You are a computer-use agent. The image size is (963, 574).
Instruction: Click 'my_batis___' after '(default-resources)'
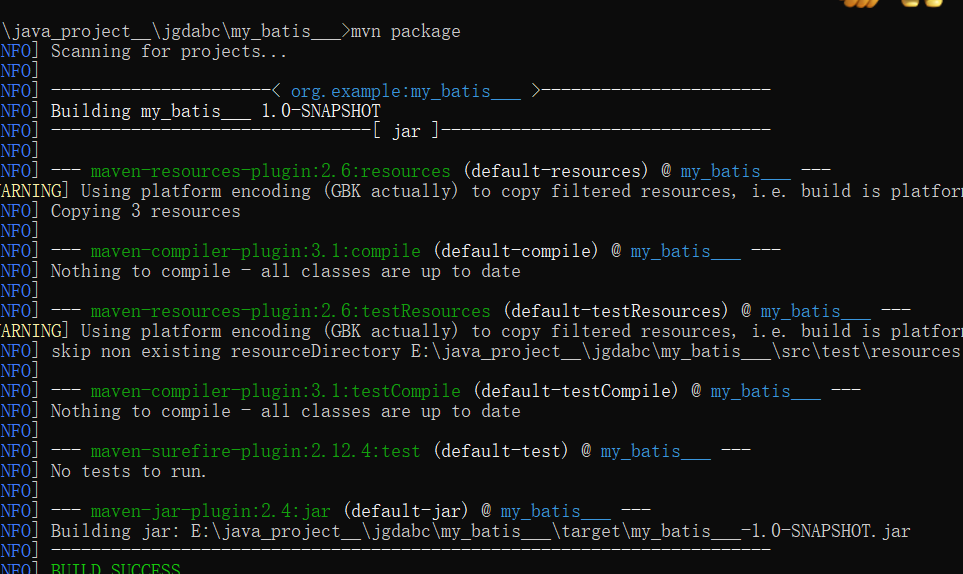point(736,171)
